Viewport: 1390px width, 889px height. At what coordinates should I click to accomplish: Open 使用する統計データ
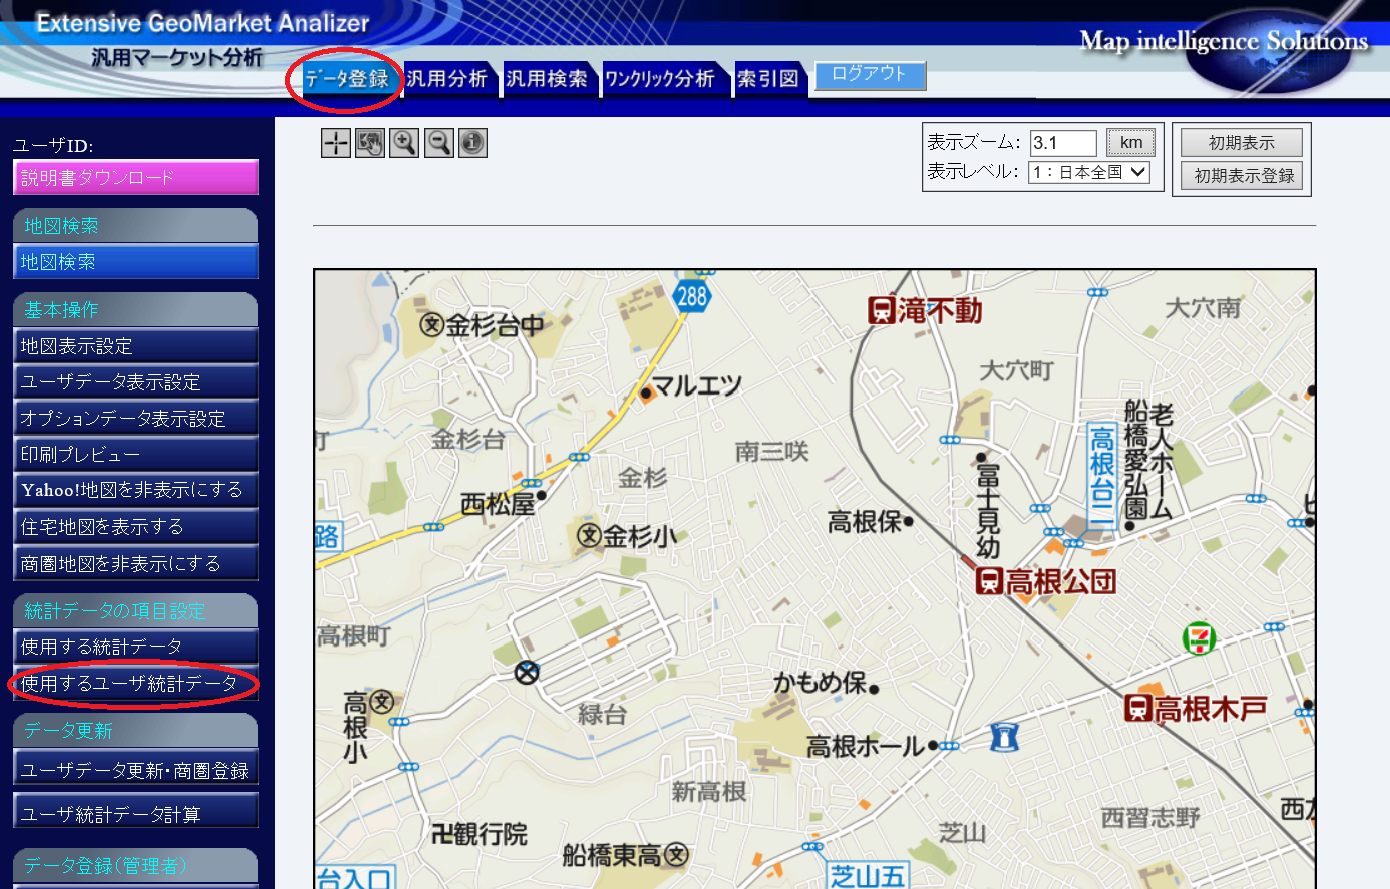[x=136, y=647]
